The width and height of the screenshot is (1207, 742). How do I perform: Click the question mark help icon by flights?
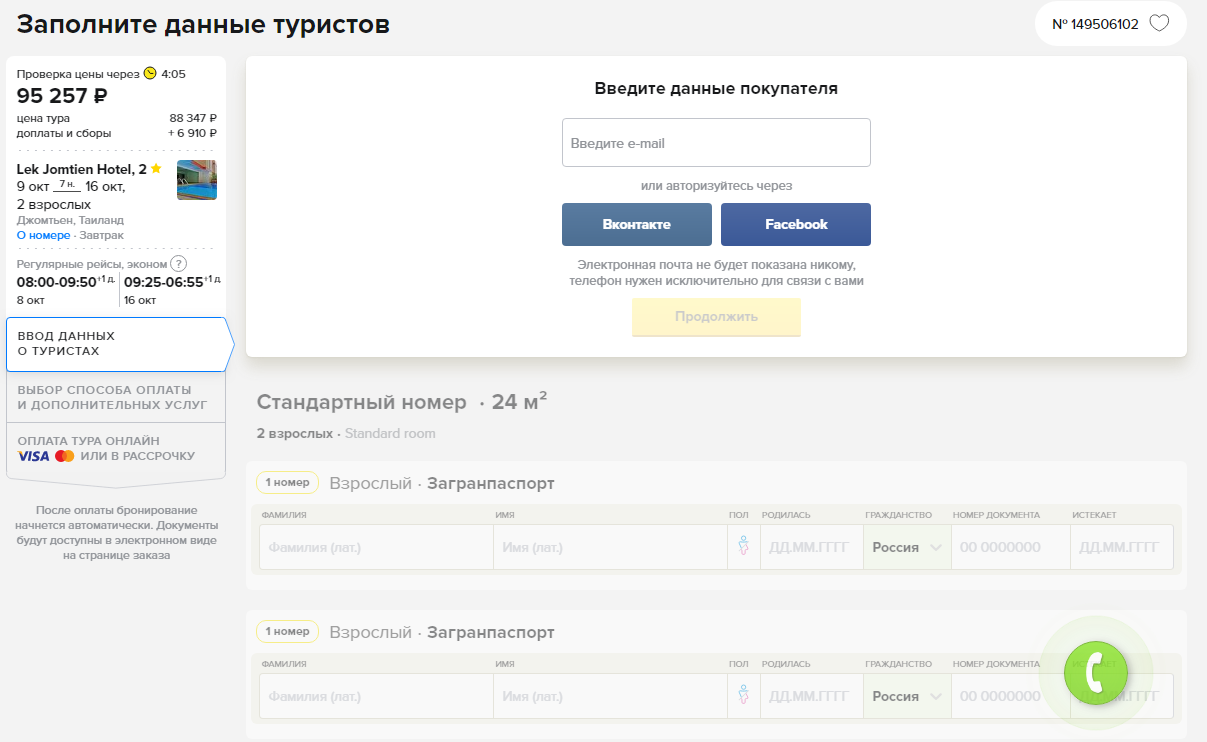178,264
